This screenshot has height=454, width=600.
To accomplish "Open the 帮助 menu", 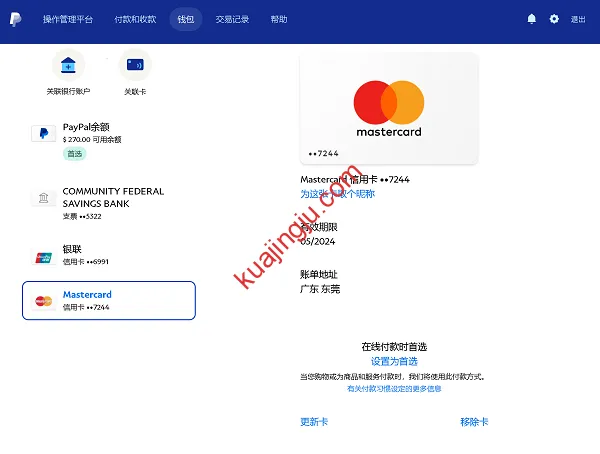I will point(279,19).
